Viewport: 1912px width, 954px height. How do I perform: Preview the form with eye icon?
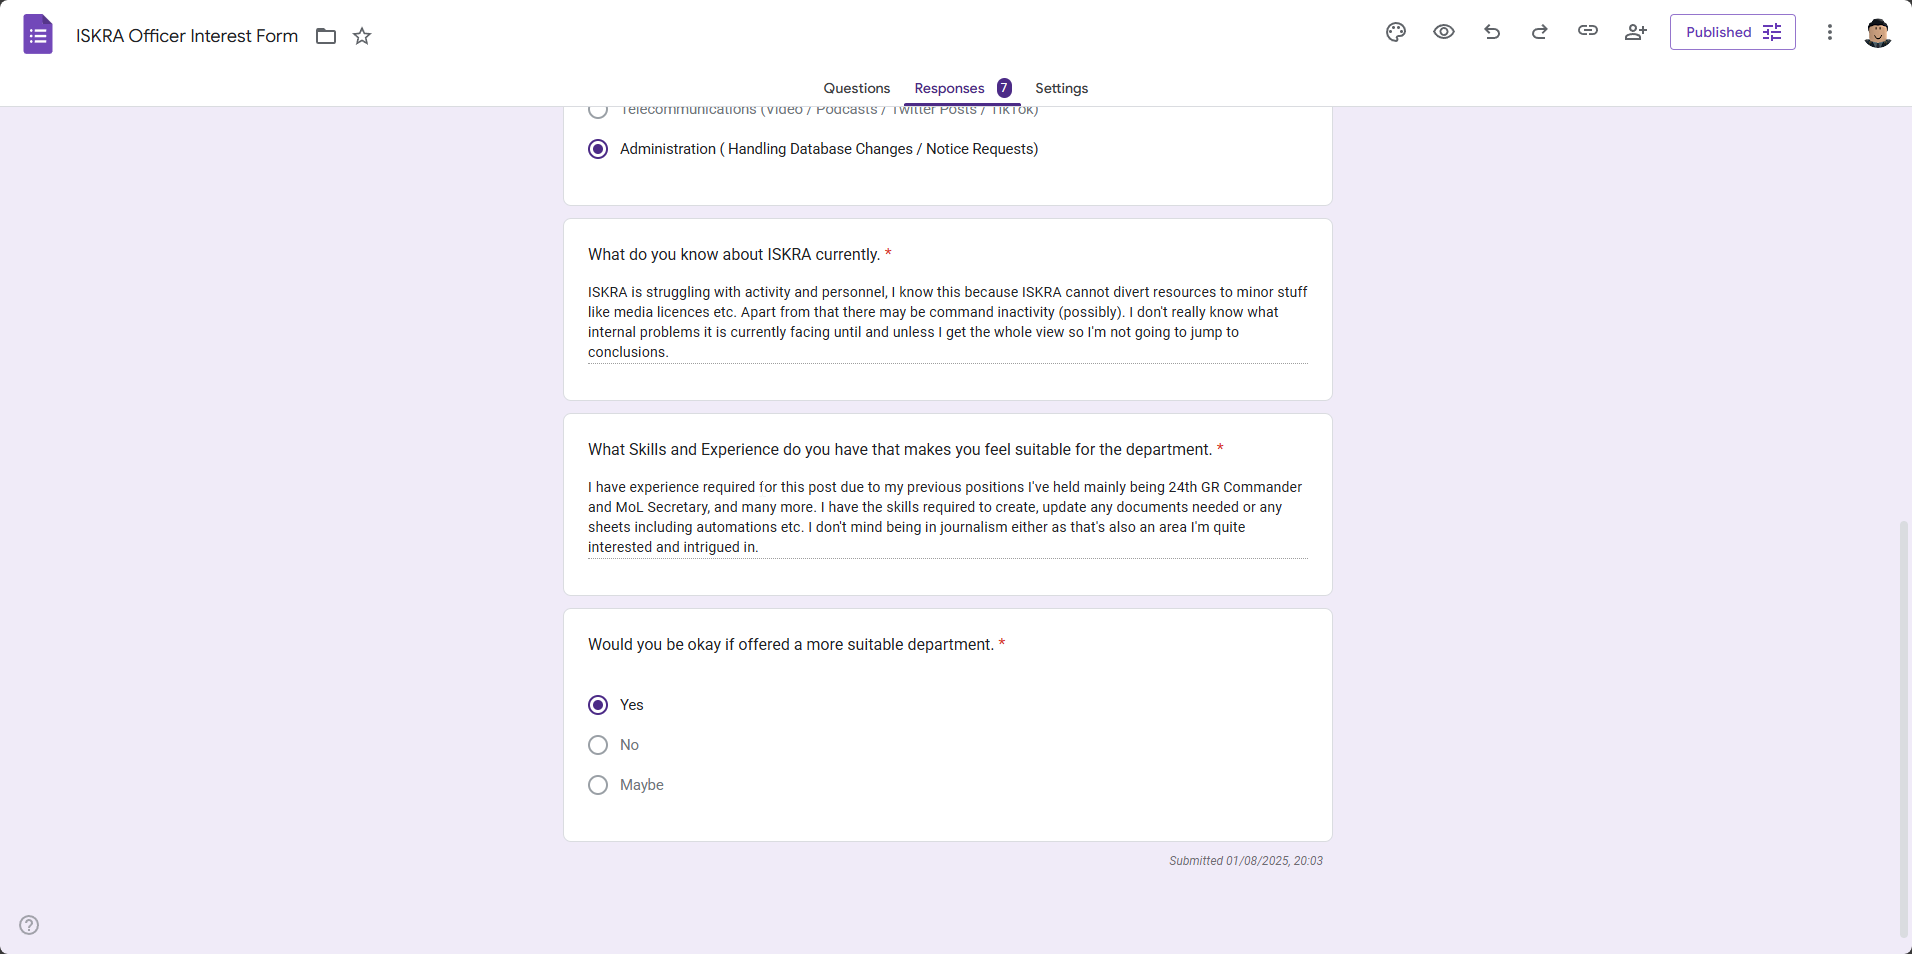click(1444, 32)
